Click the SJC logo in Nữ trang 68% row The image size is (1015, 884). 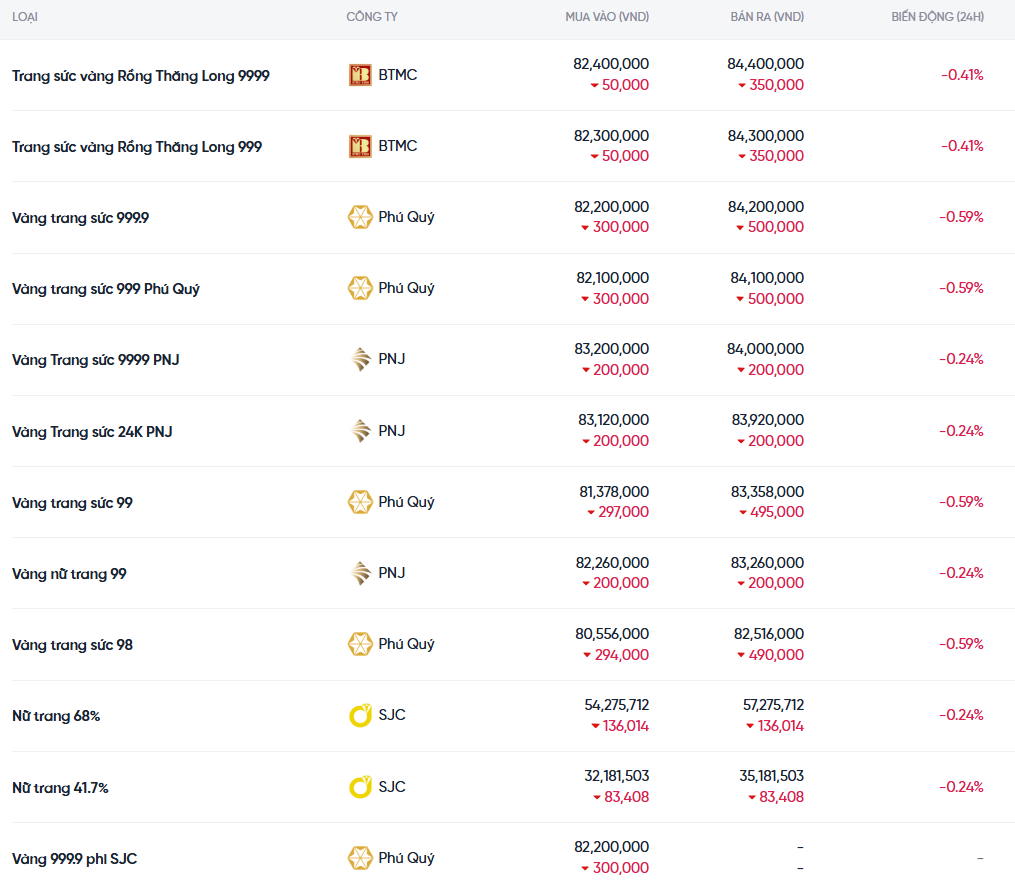pyautogui.click(x=360, y=715)
